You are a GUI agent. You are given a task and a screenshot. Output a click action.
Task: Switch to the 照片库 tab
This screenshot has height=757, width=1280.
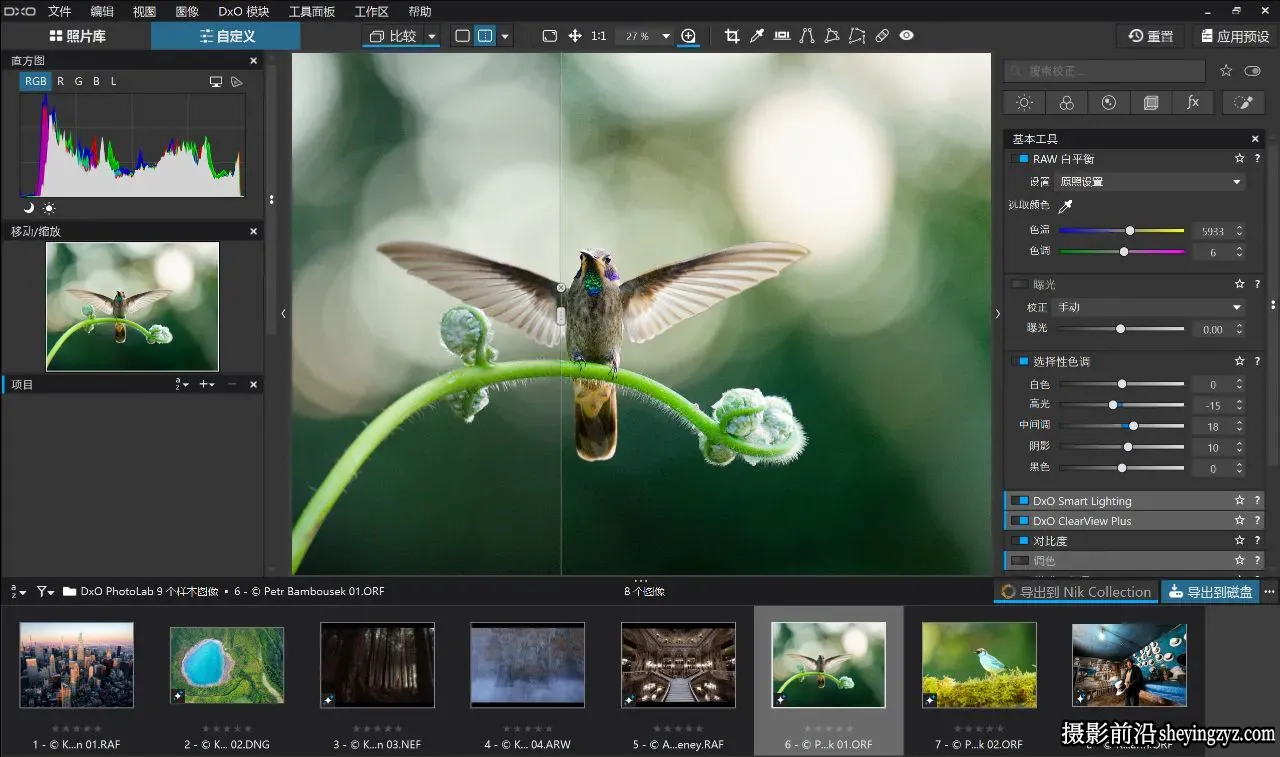(x=76, y=36)
